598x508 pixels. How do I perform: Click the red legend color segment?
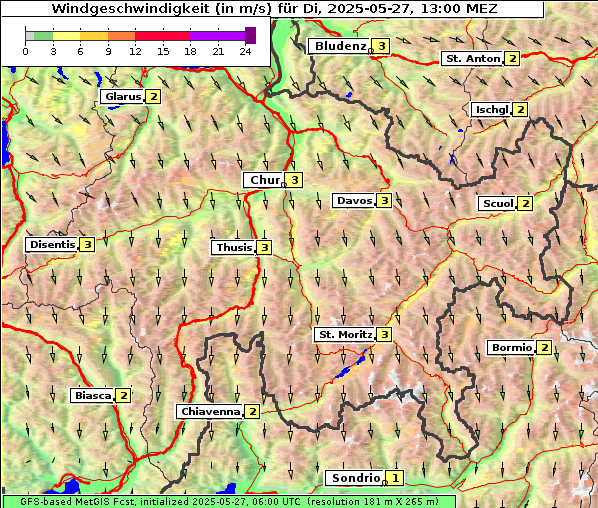click(x=162, y=36)
